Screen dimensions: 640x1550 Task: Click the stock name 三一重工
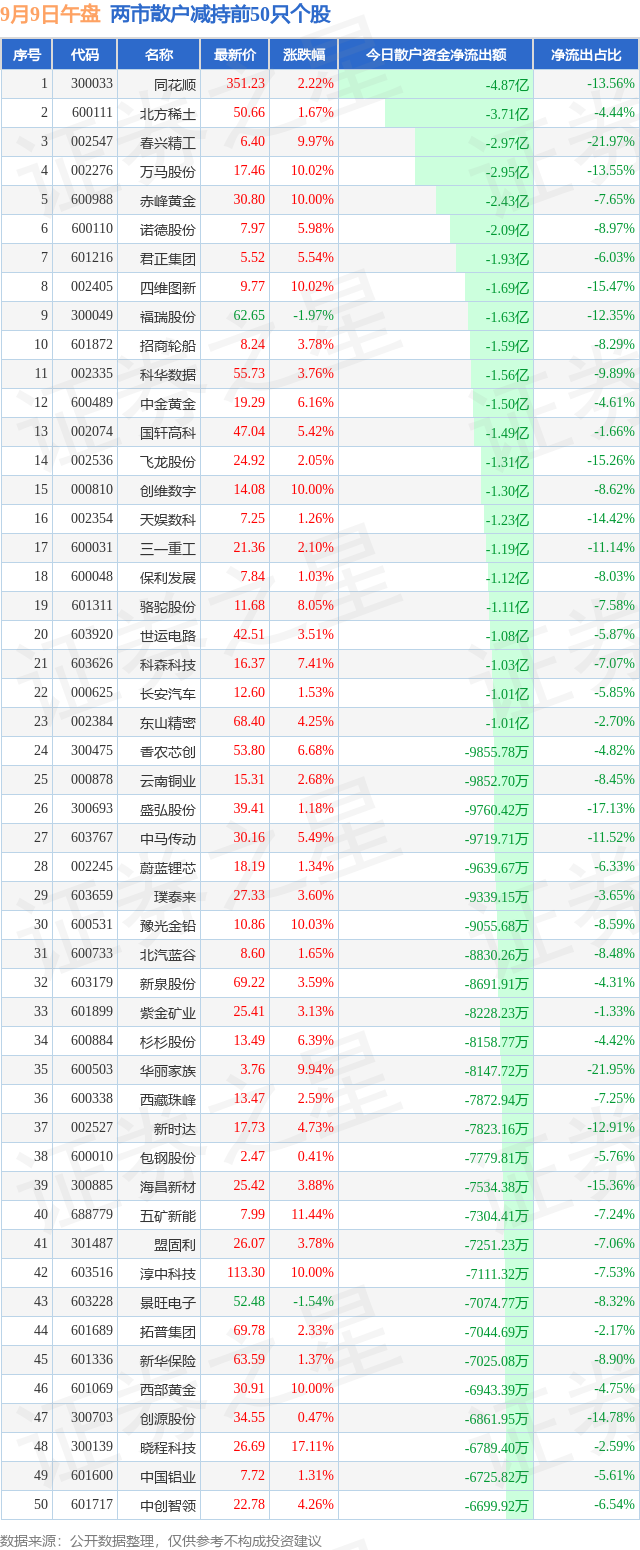pos(168,547)
